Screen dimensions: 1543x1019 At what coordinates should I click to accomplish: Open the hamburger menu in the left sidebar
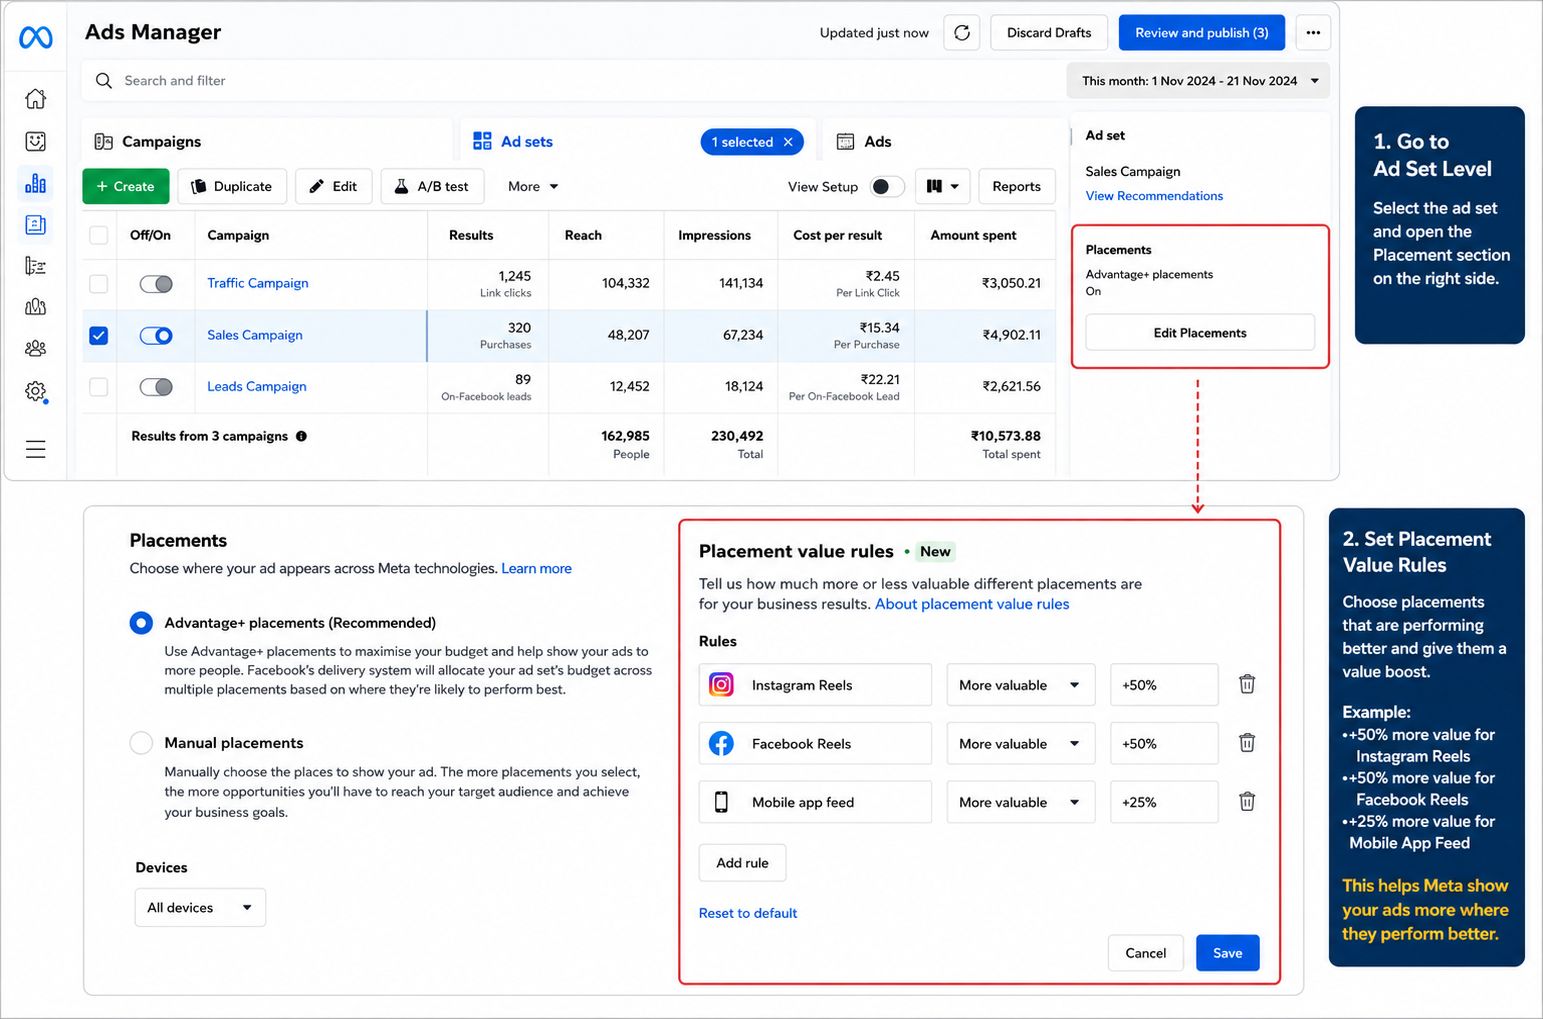pos(36,449)
